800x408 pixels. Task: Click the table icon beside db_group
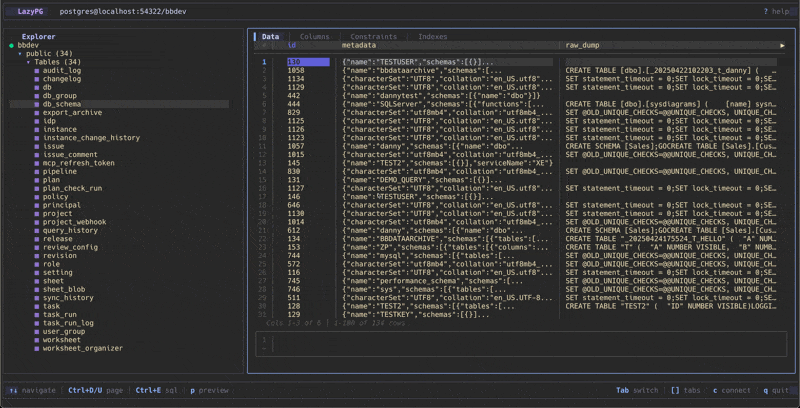[37, 96]
